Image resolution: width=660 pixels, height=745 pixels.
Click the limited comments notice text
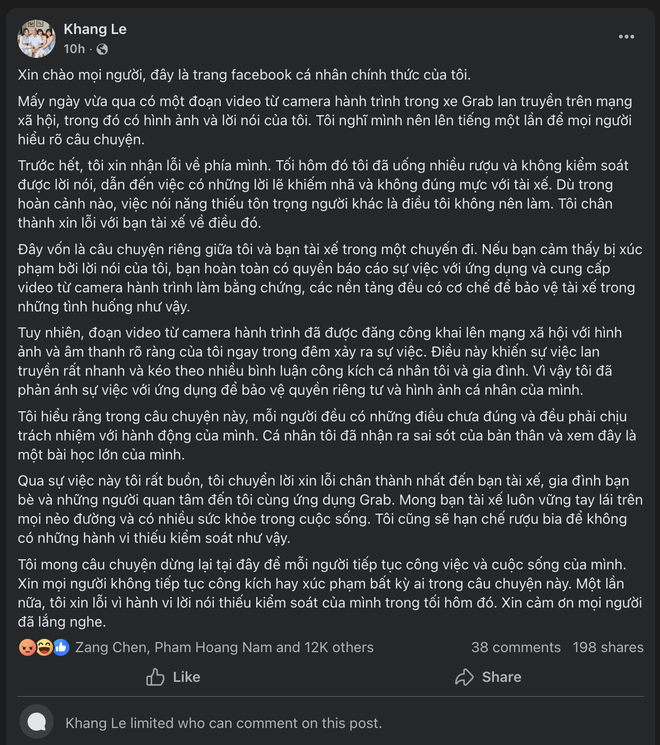point(223,723)
